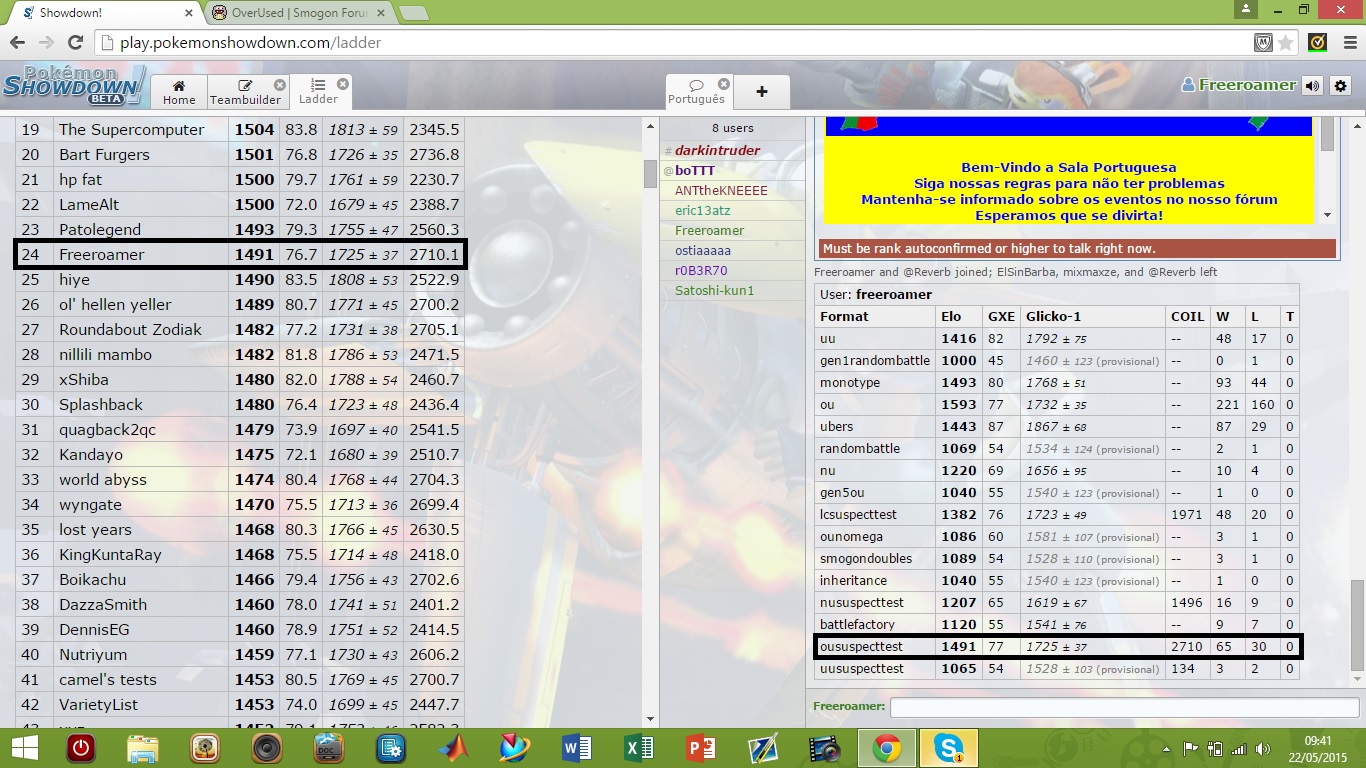Click the 'lcsuspecttest' format row
This screenshot has width=1366, height=768.
point(1057,515)
